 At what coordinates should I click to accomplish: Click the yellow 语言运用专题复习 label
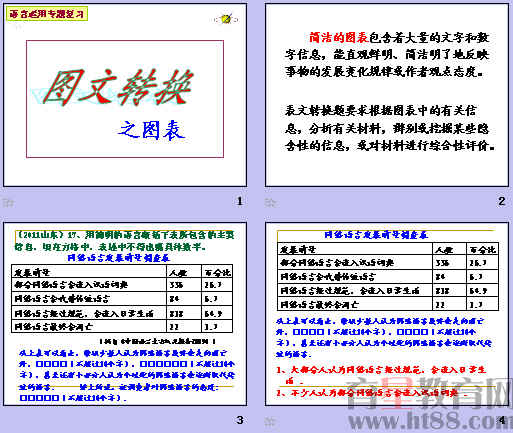pyautogui.click(x=47, y=14)
